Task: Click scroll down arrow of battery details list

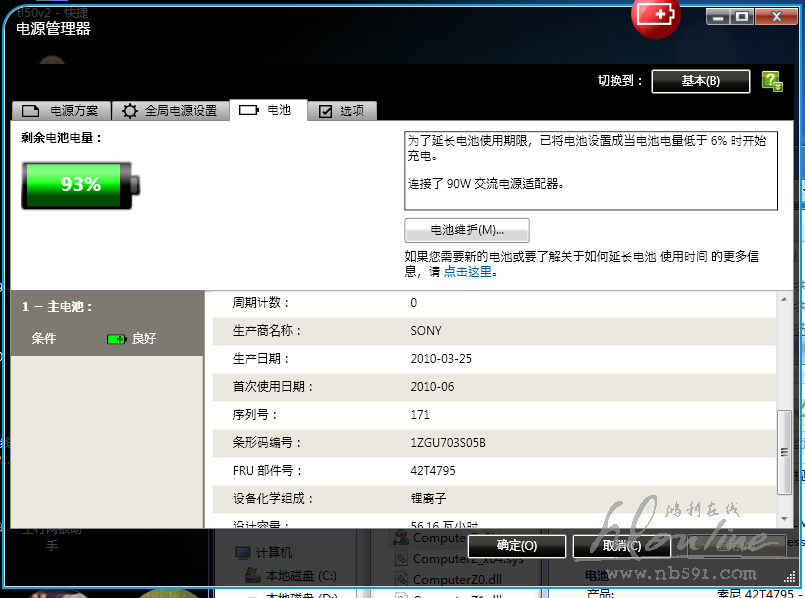Action: [x=784, y=519]
